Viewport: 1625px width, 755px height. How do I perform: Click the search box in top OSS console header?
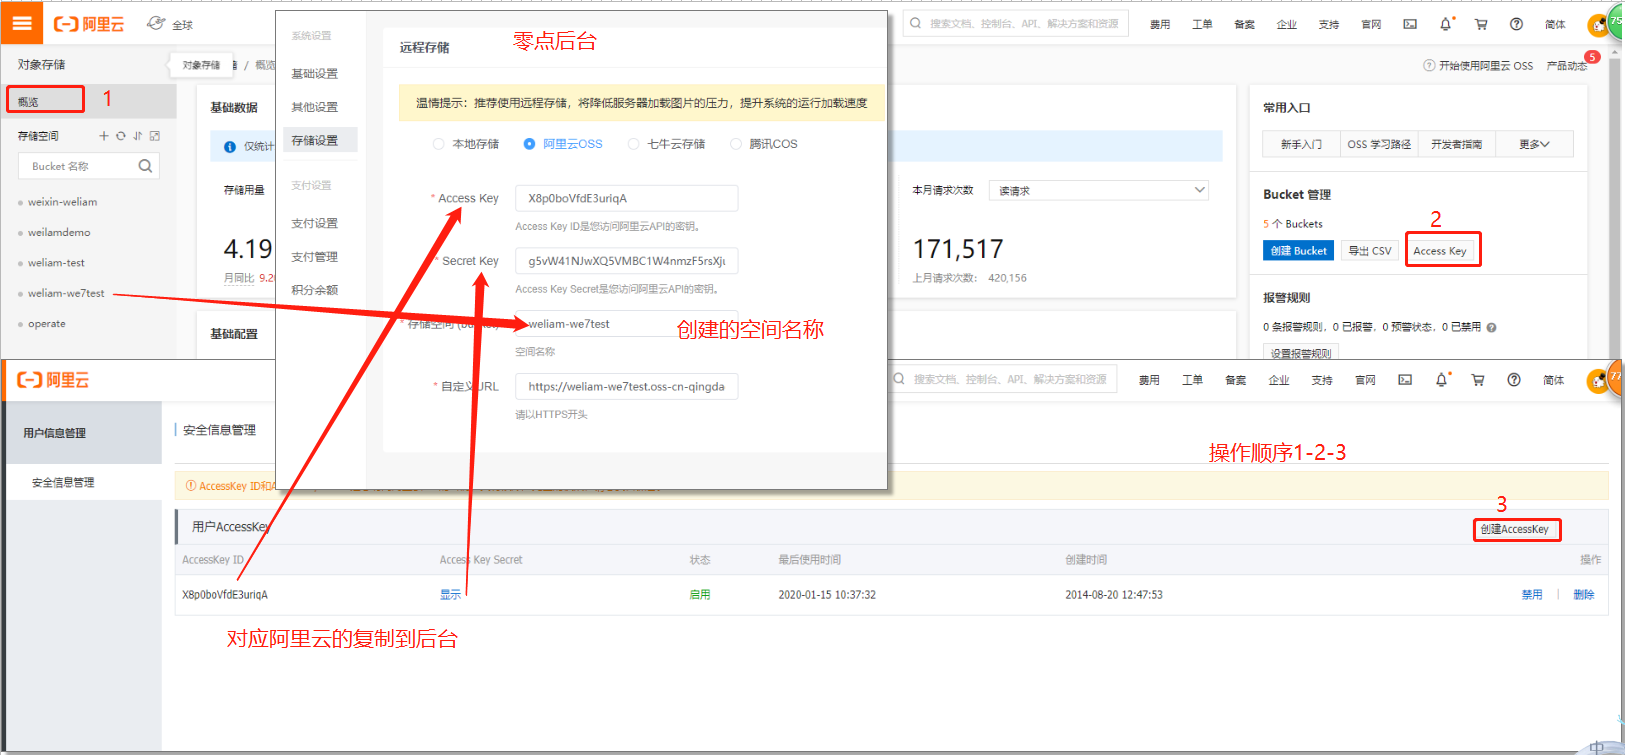(x=1016, y=23)
